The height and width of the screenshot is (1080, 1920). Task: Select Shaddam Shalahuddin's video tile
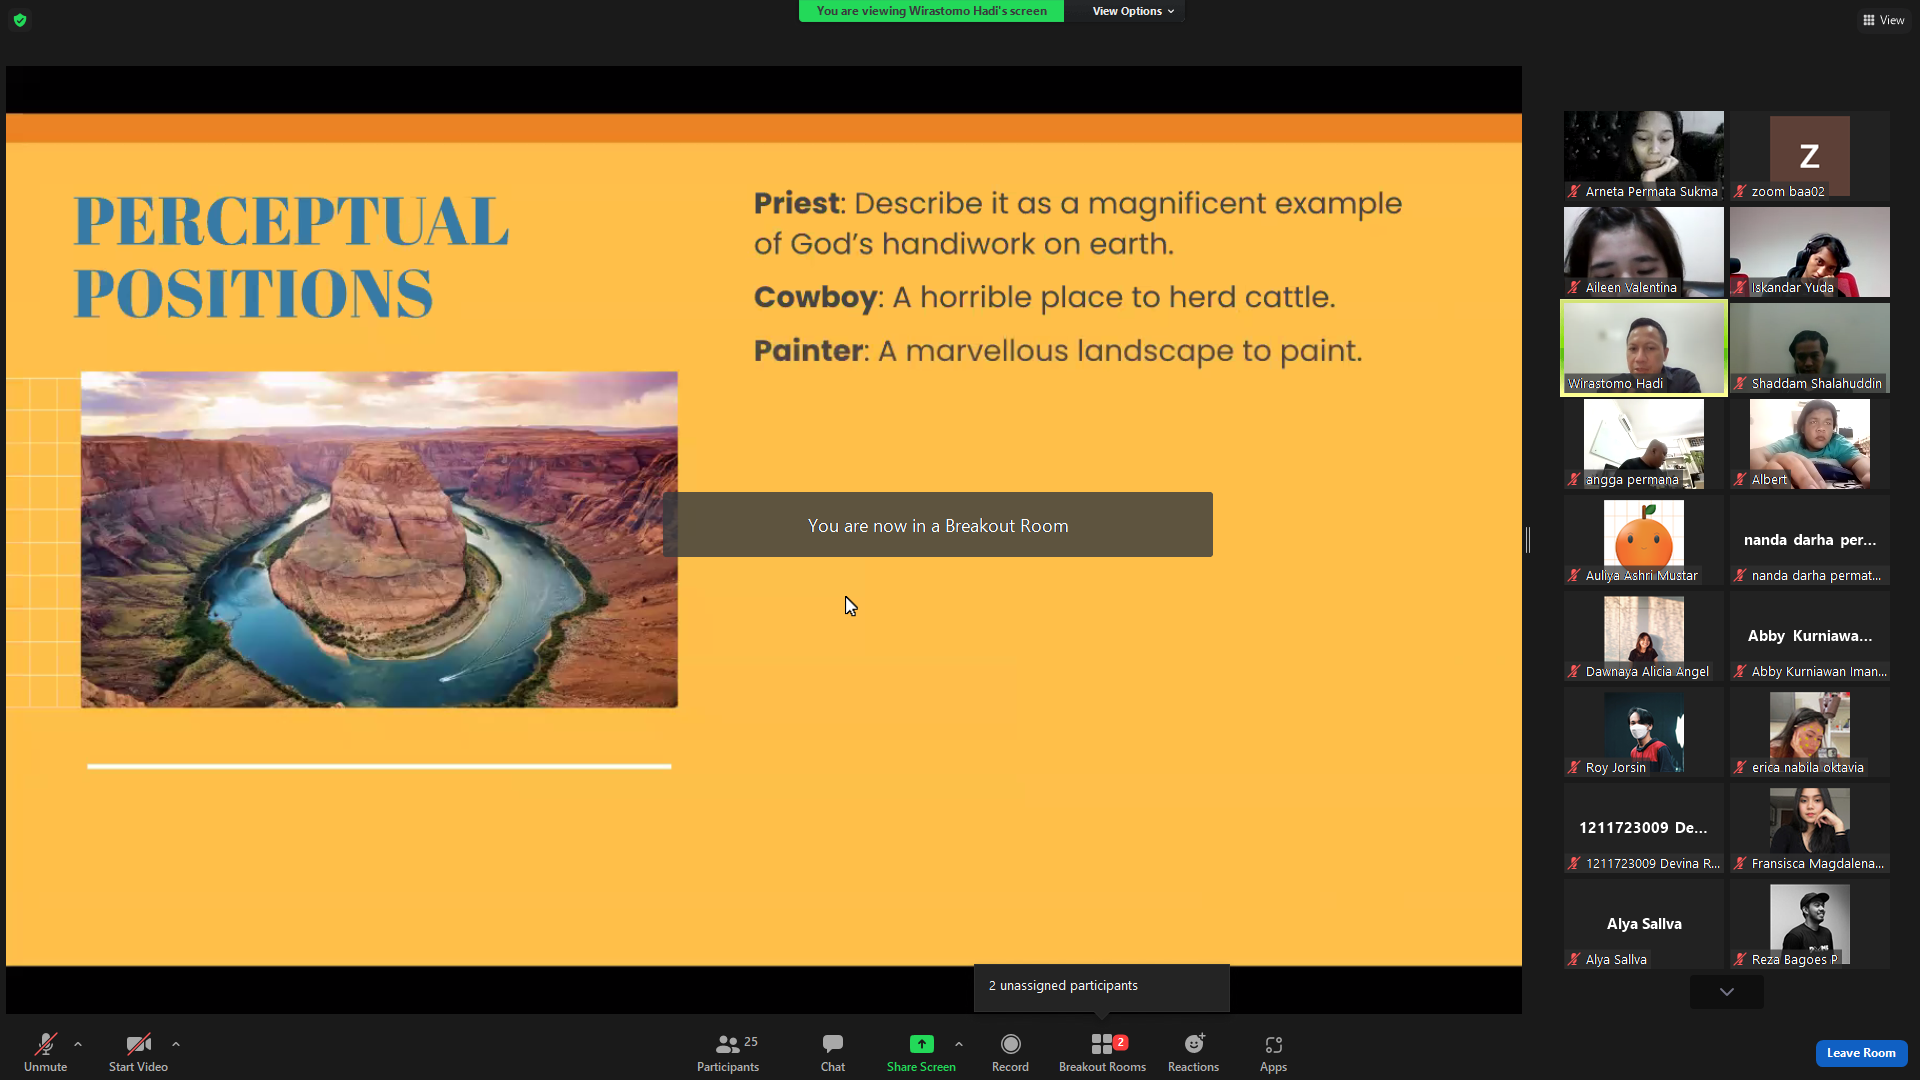1810,348
